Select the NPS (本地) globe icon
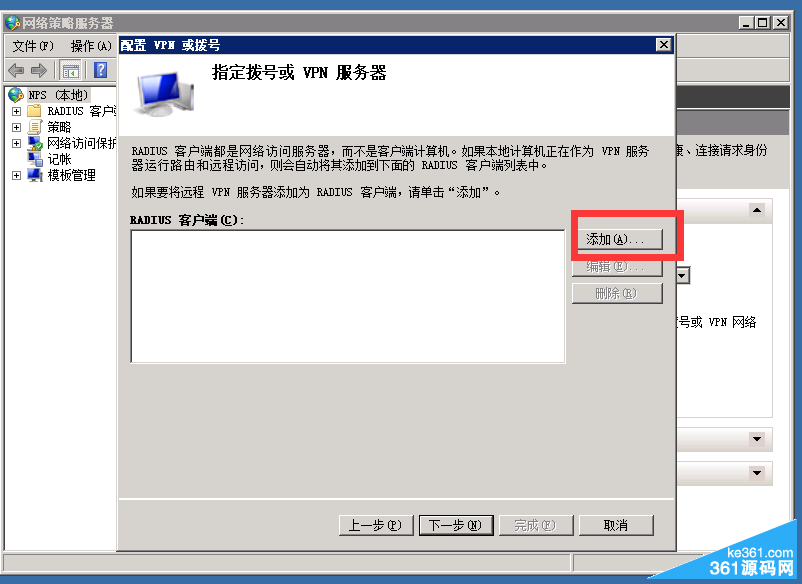 point(16,95)
